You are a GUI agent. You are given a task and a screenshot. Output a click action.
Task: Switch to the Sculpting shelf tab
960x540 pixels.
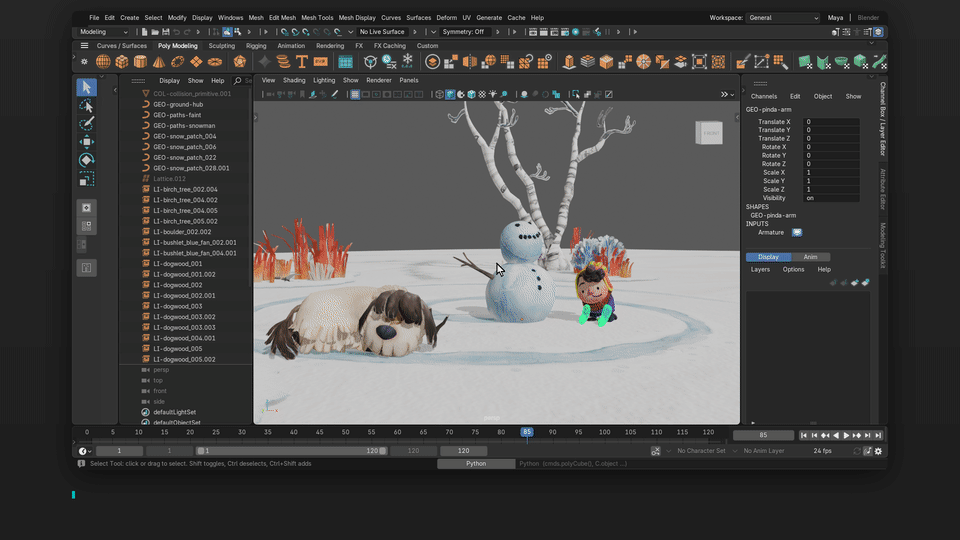(222, 46)
